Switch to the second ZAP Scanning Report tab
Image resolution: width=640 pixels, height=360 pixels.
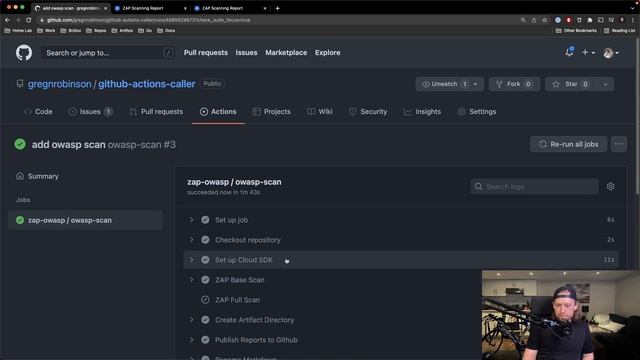click(230, 8)
